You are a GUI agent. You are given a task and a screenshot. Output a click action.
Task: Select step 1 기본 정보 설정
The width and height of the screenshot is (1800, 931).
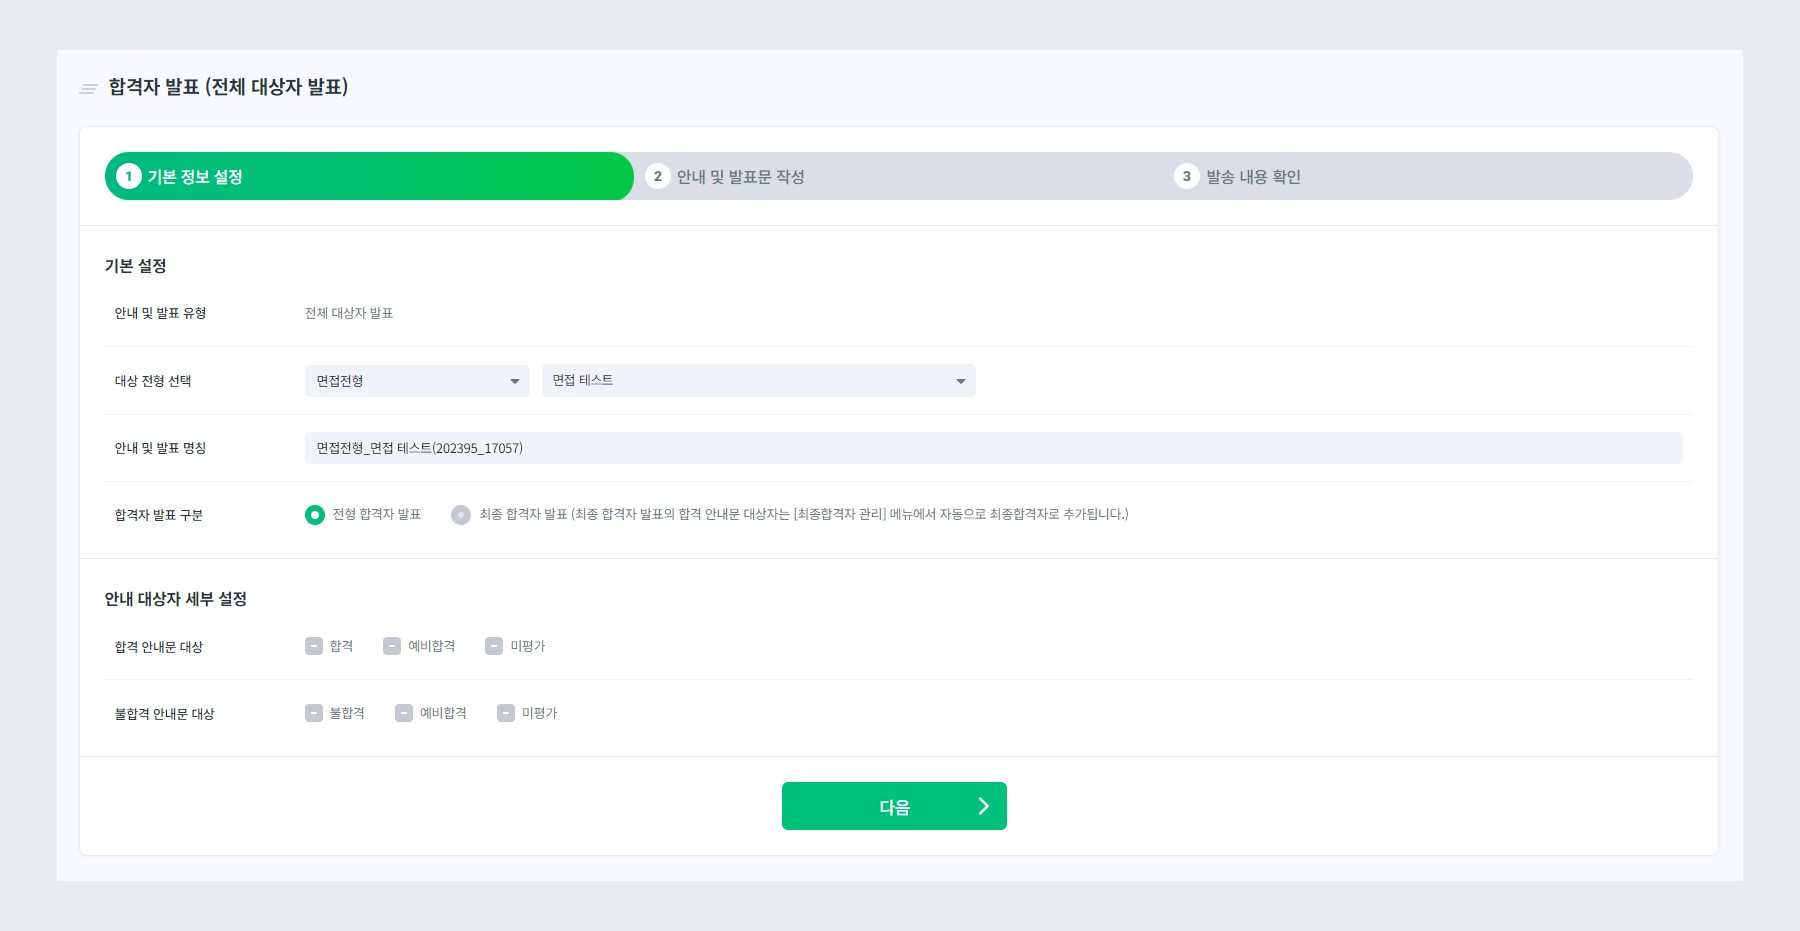point(369,176)
